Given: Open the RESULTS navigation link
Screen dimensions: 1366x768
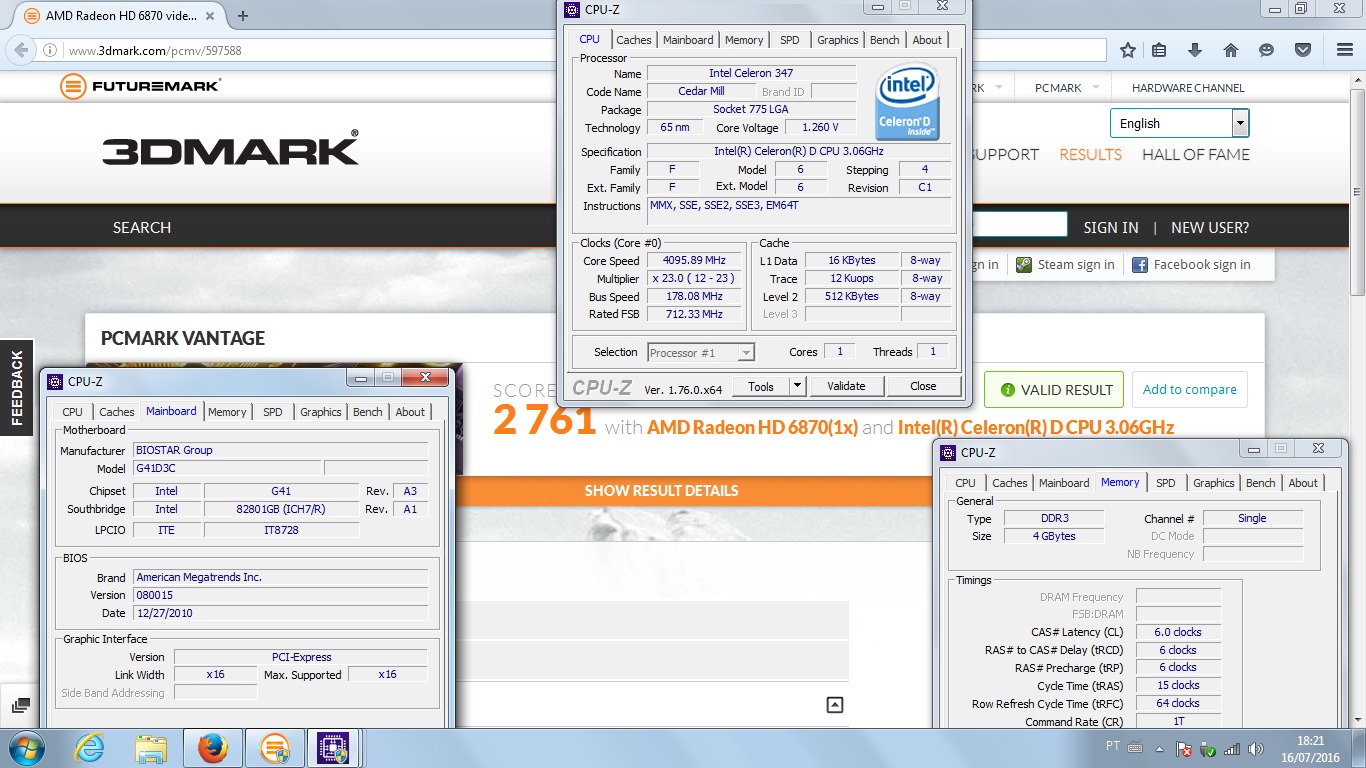Looking at the screenshot, I should pyautogui.click(x=1090, y=154).
